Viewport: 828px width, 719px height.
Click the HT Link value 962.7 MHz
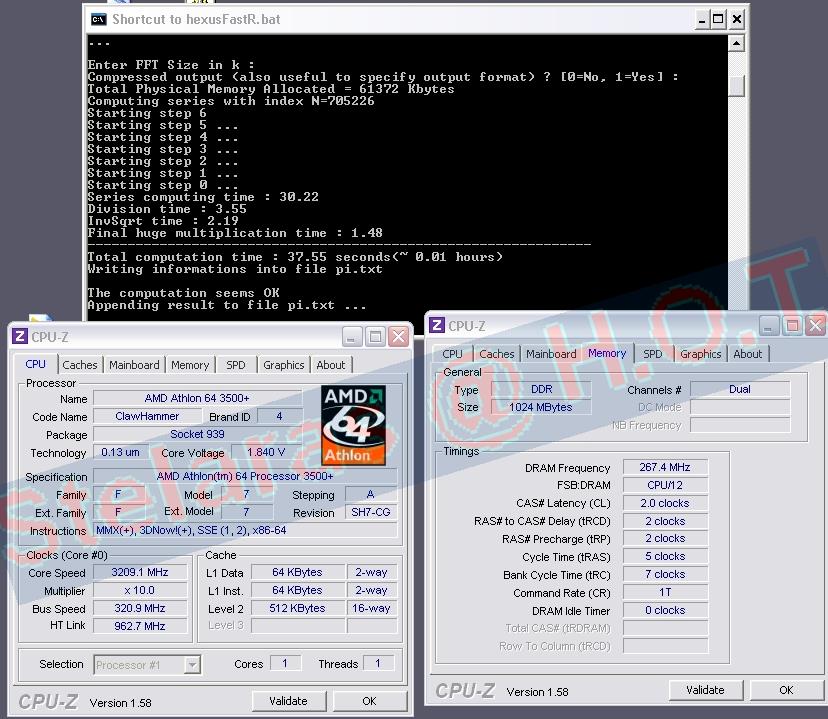pyautogui.click(x=140, y=626)
